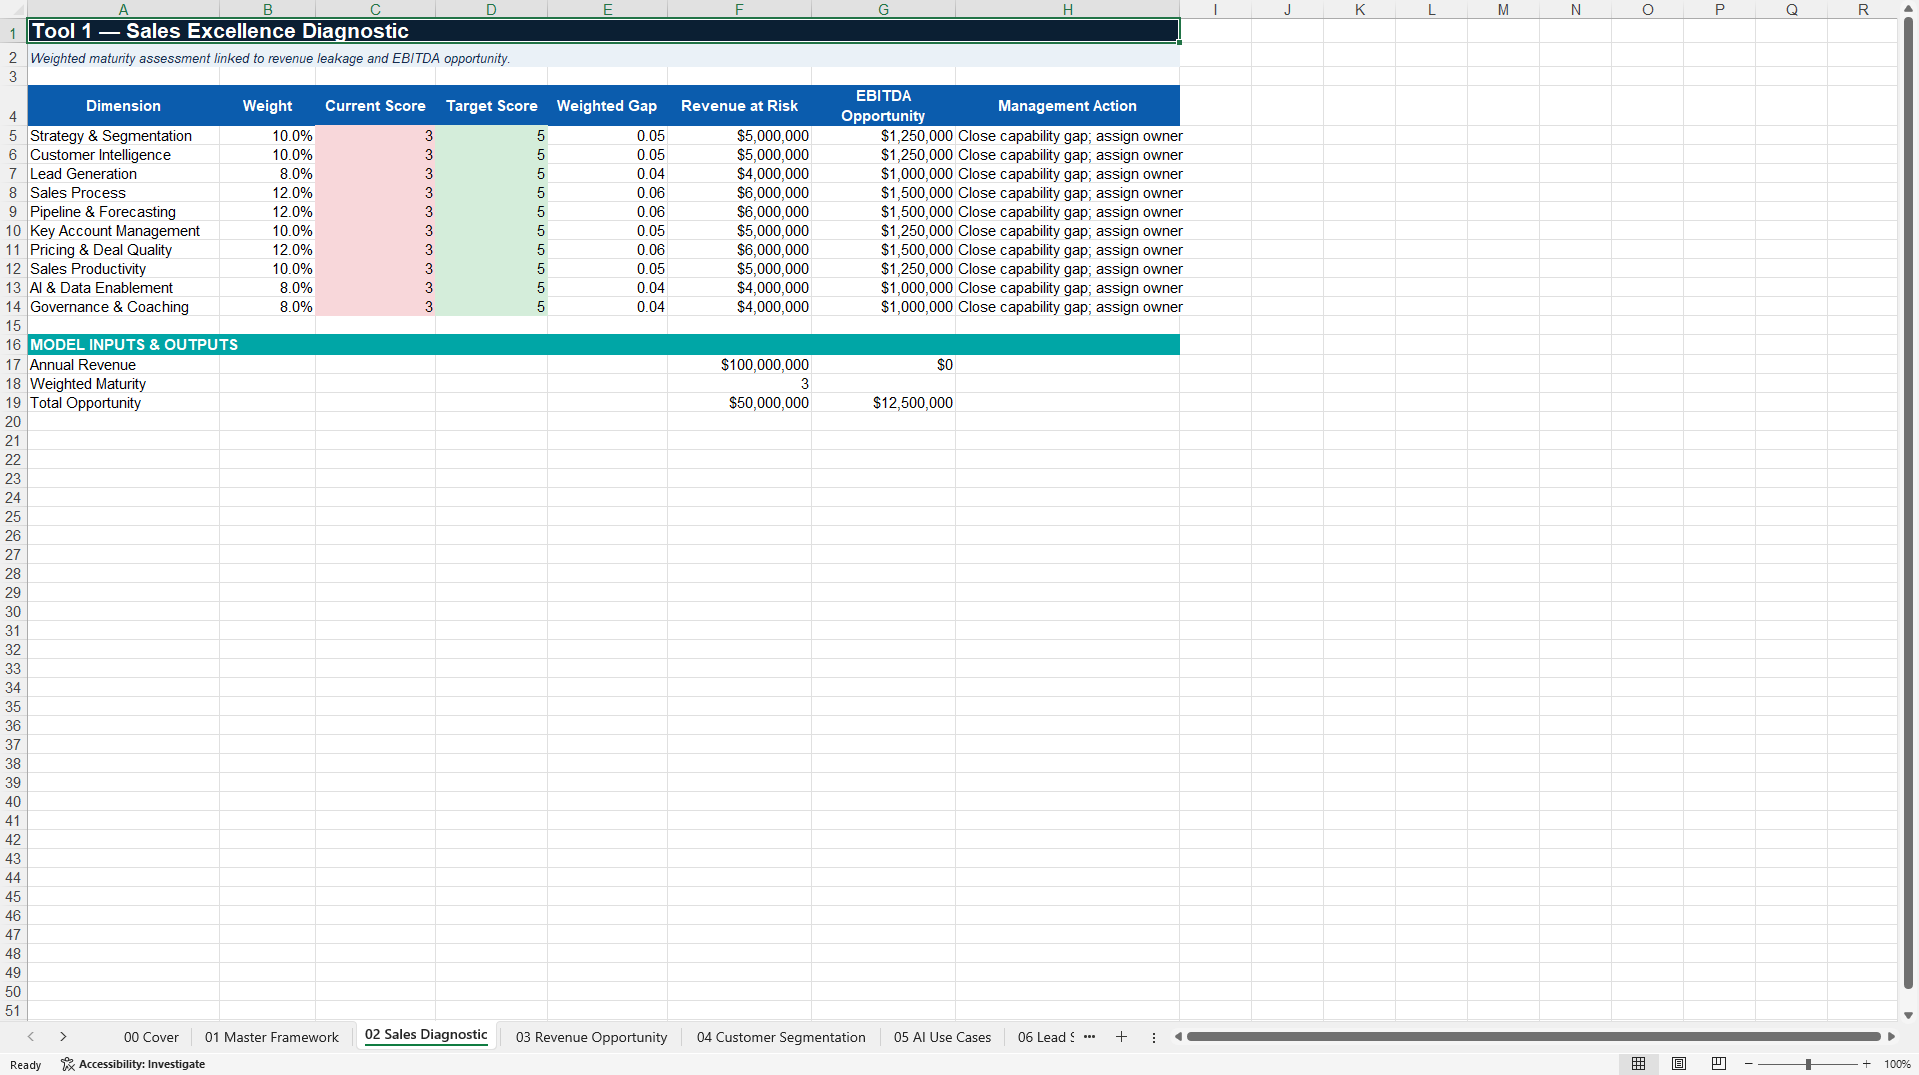Click the 'EBITDA Opportunity' header cell

(883, 106)
